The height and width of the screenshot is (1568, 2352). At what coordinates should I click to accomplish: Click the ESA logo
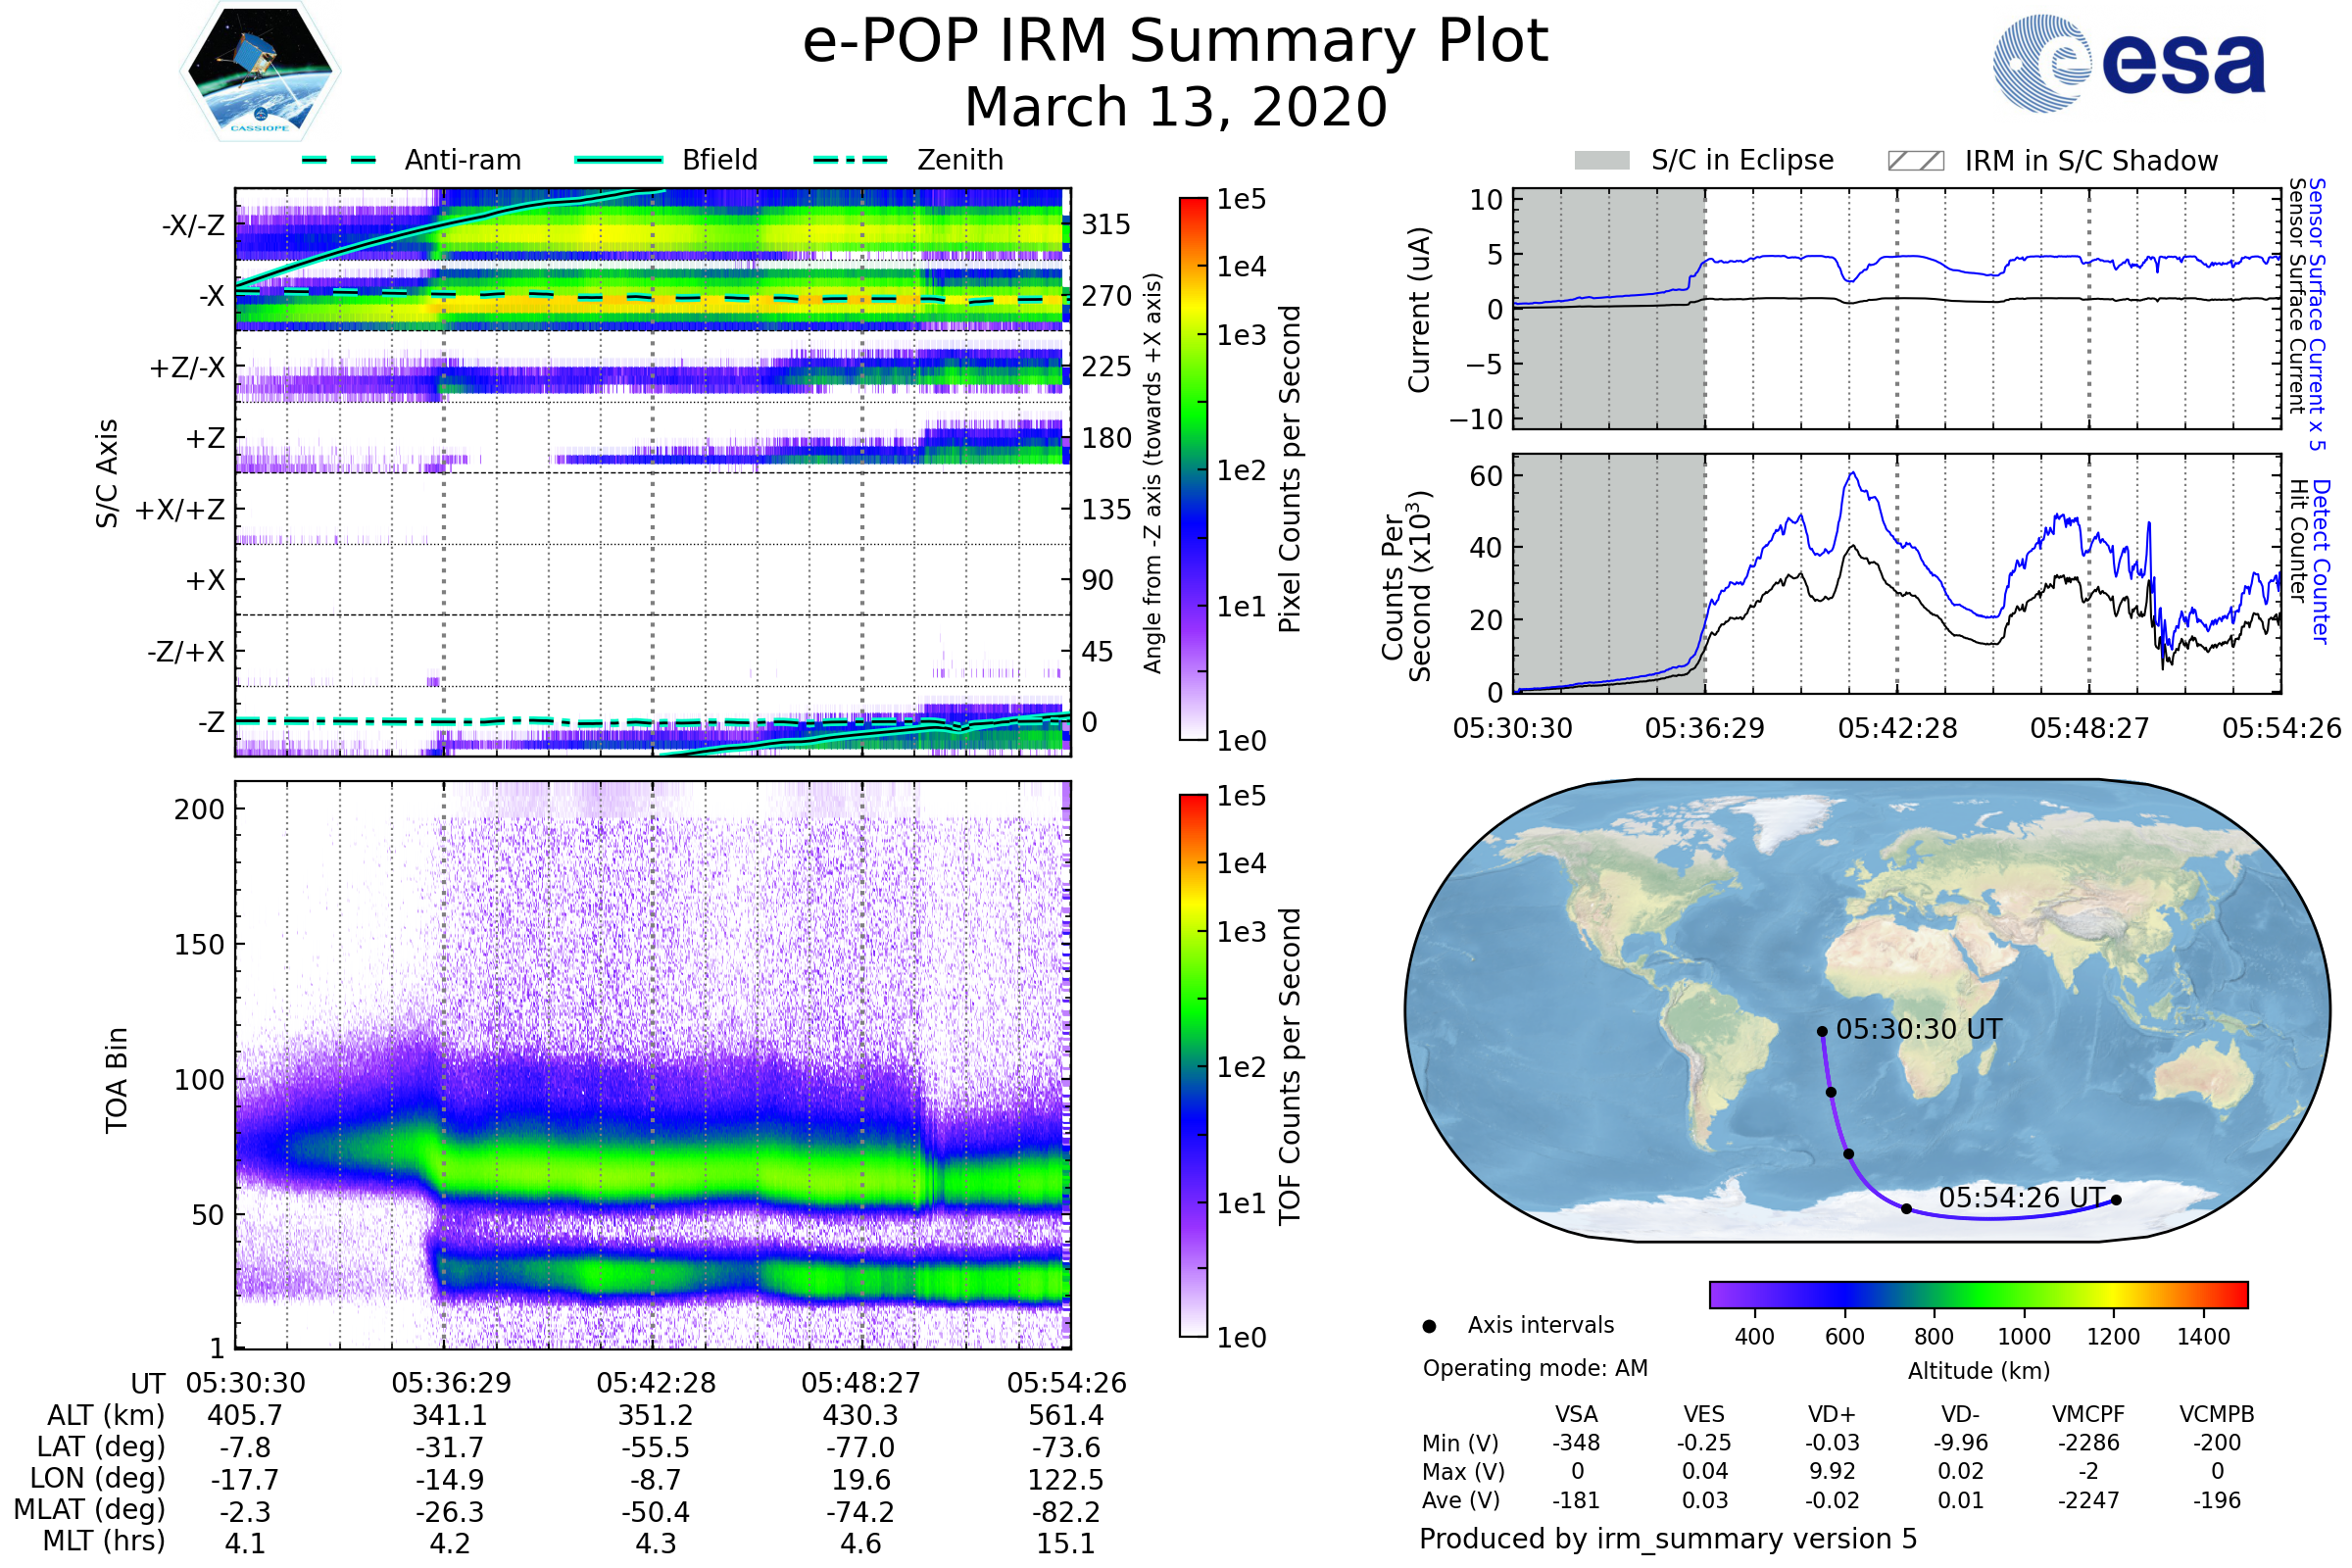pos(2129,63)
